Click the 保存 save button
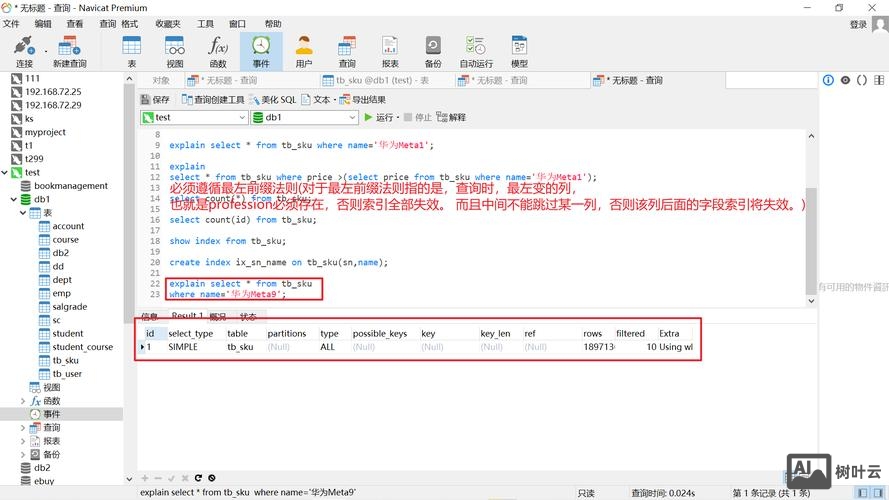The image size is (889, 500). tap(155, 100)
